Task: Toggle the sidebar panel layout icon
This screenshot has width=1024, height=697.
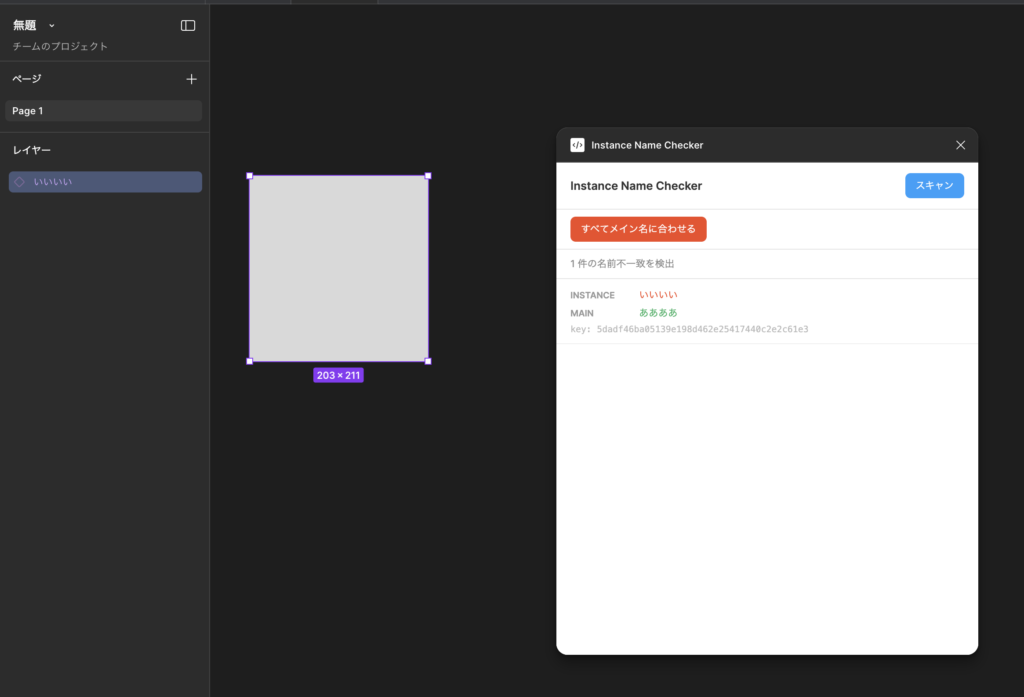Action: pos(188,25)
